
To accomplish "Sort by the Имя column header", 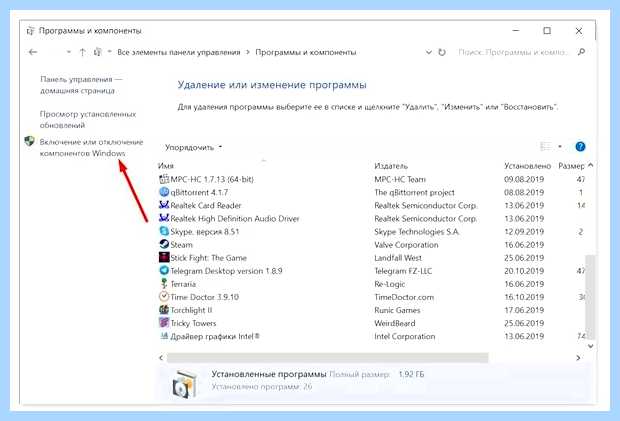I will pyautogui.click(x=166, y=166).
